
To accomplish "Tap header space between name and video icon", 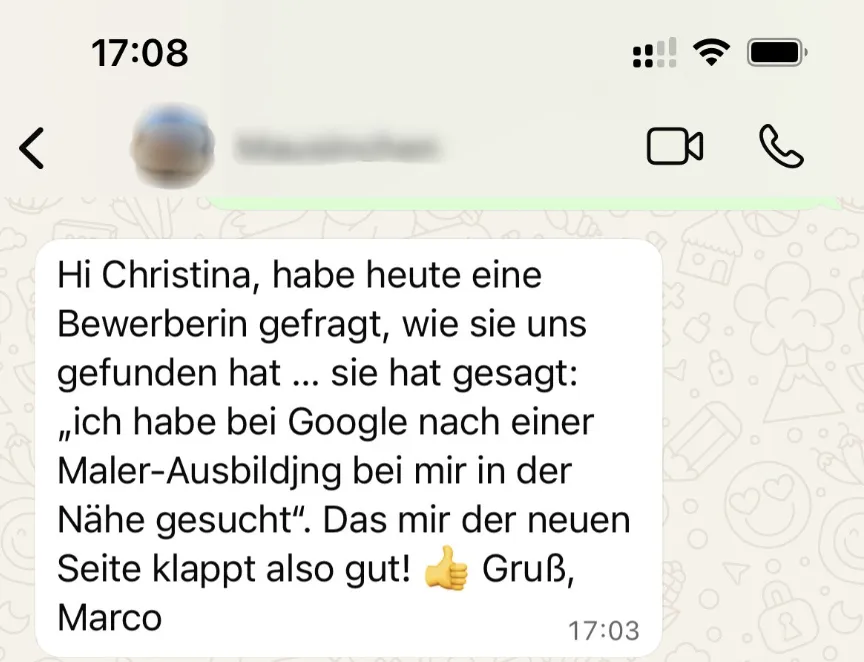I will coord(544,147).
